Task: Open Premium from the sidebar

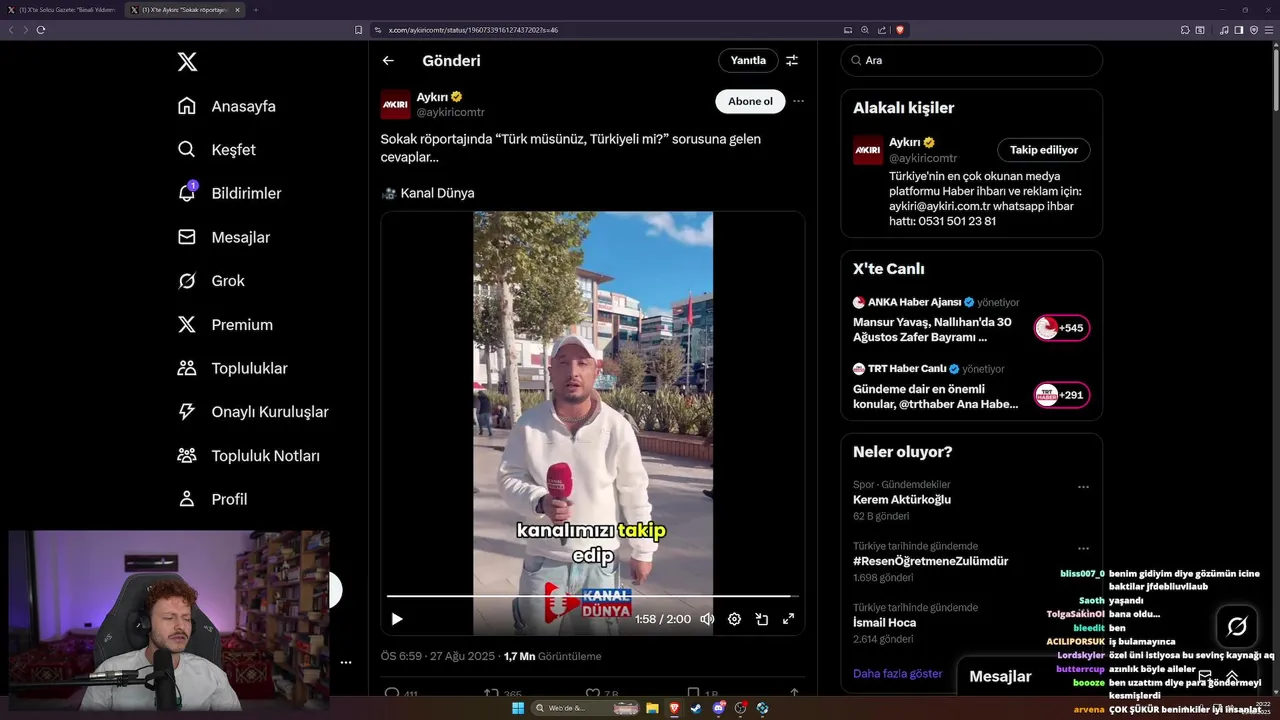Action: 225,325
